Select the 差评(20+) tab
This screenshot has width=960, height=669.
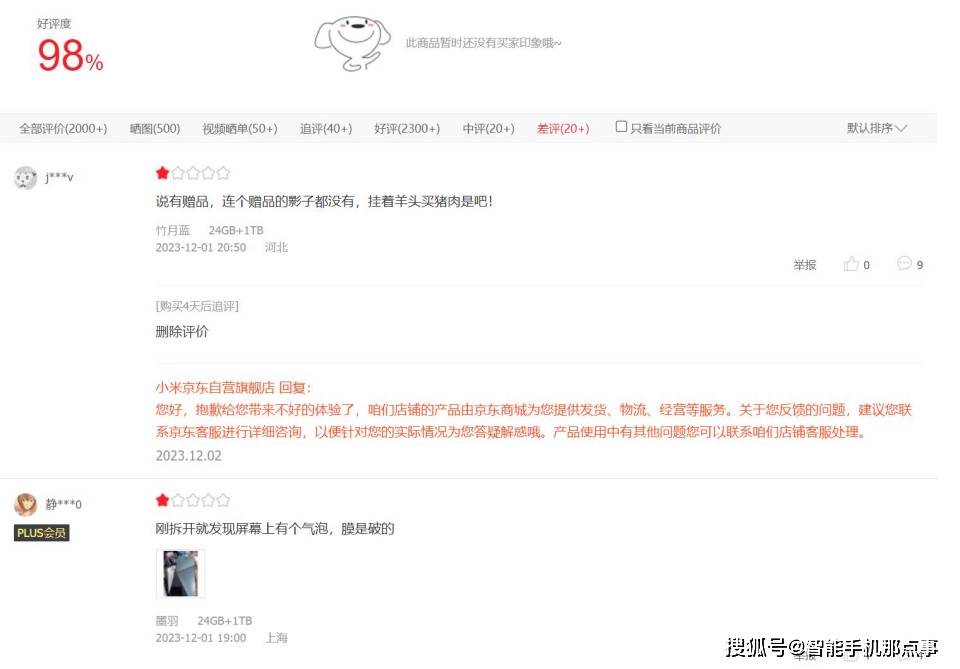tap(563, 129)
